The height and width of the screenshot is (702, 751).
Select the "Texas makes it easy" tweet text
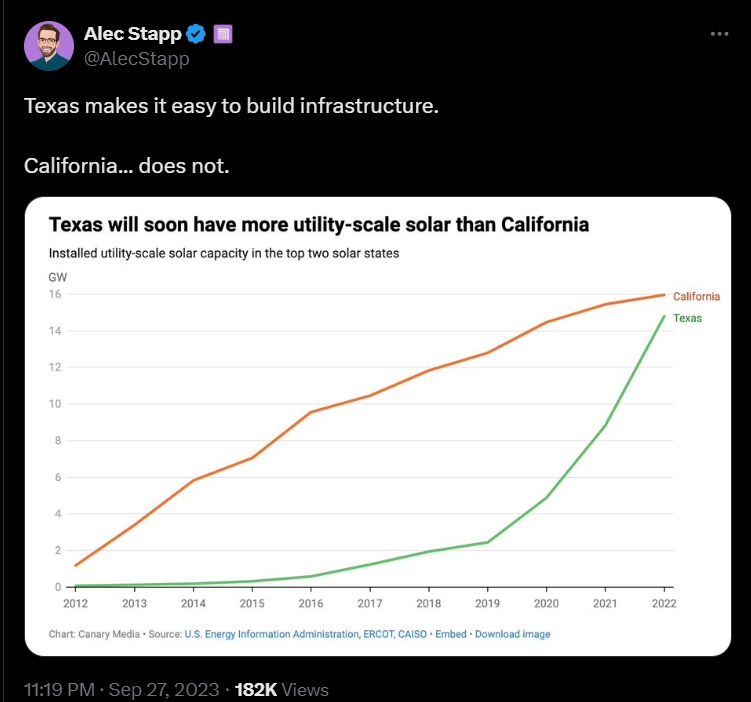[x=231, y=106]
